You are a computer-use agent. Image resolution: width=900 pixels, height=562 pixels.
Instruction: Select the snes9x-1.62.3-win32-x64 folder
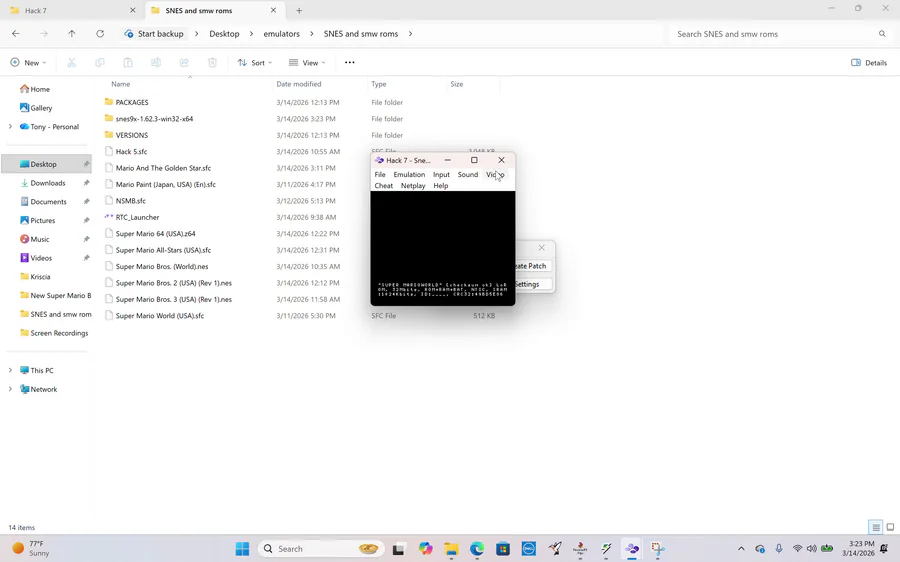pyautogui.click(x=154, y=119)
